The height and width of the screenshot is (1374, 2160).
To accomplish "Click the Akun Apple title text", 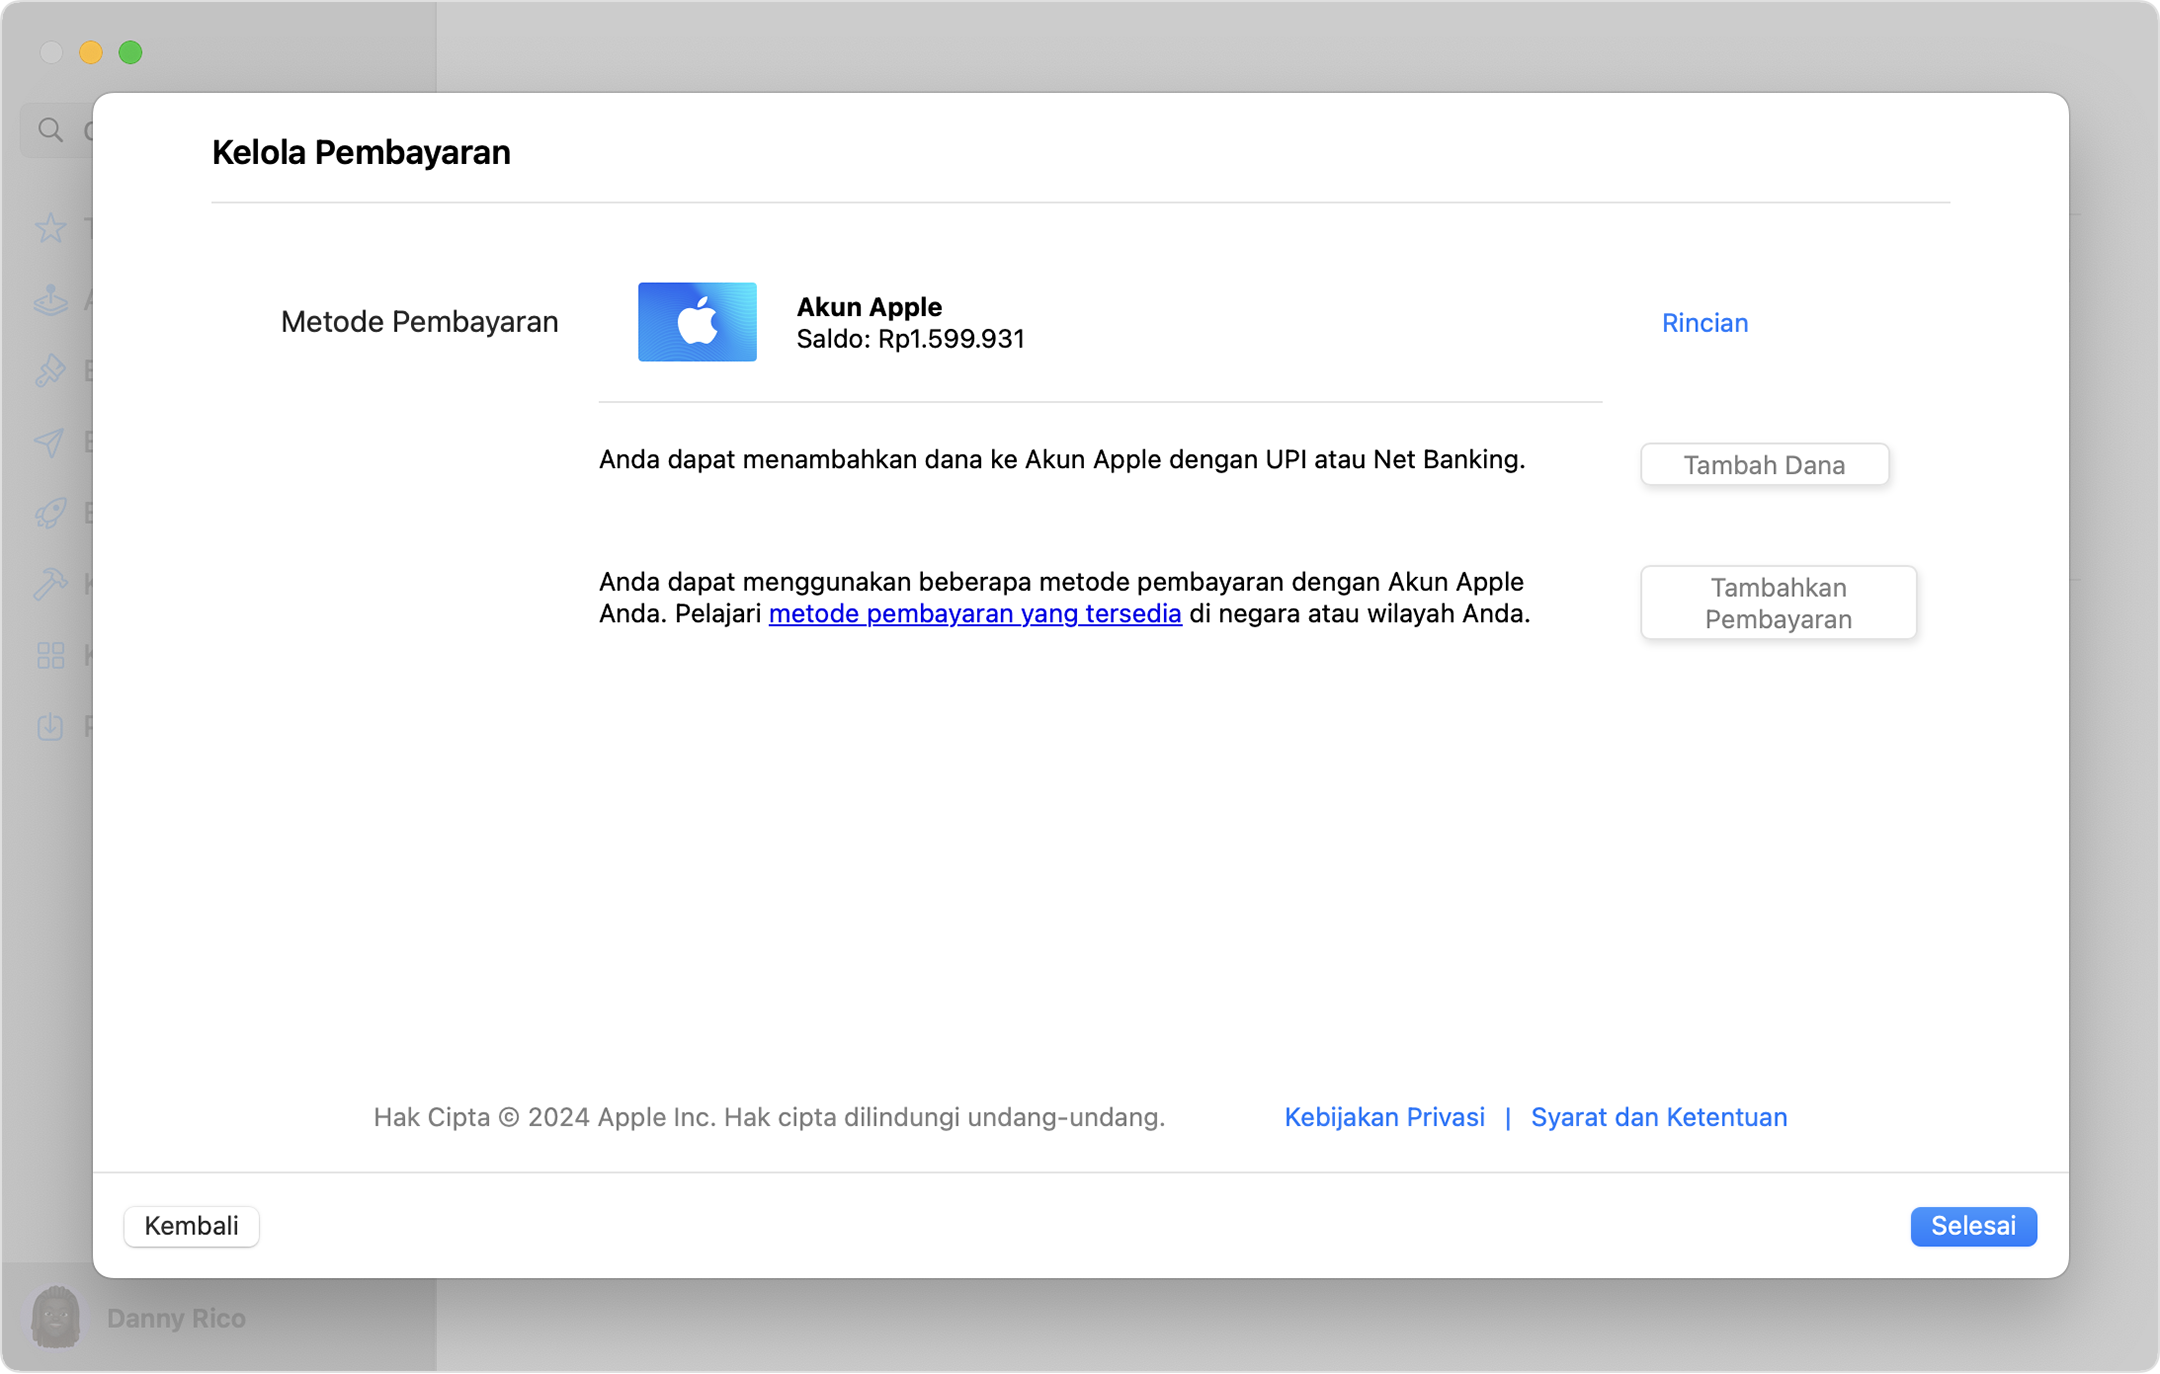I will tap(869, 307).
